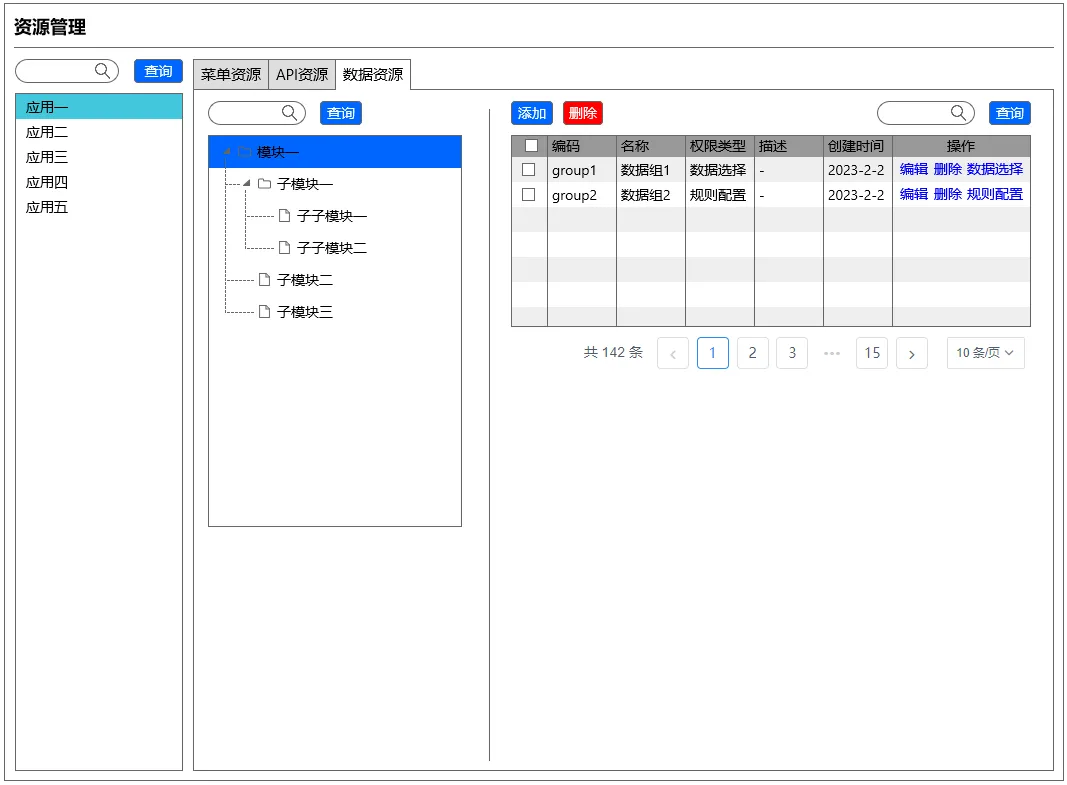1067x785 pixels.
Task: Click 删除 link in group2 row
Action: [x=948, y=195]
